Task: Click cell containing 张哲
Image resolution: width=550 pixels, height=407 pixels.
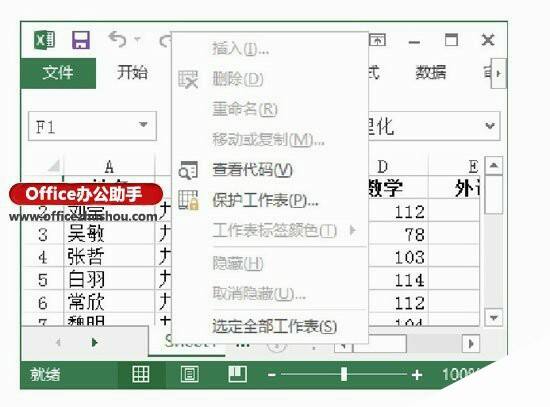Action: pyautogui.click(x=109, y=257)
